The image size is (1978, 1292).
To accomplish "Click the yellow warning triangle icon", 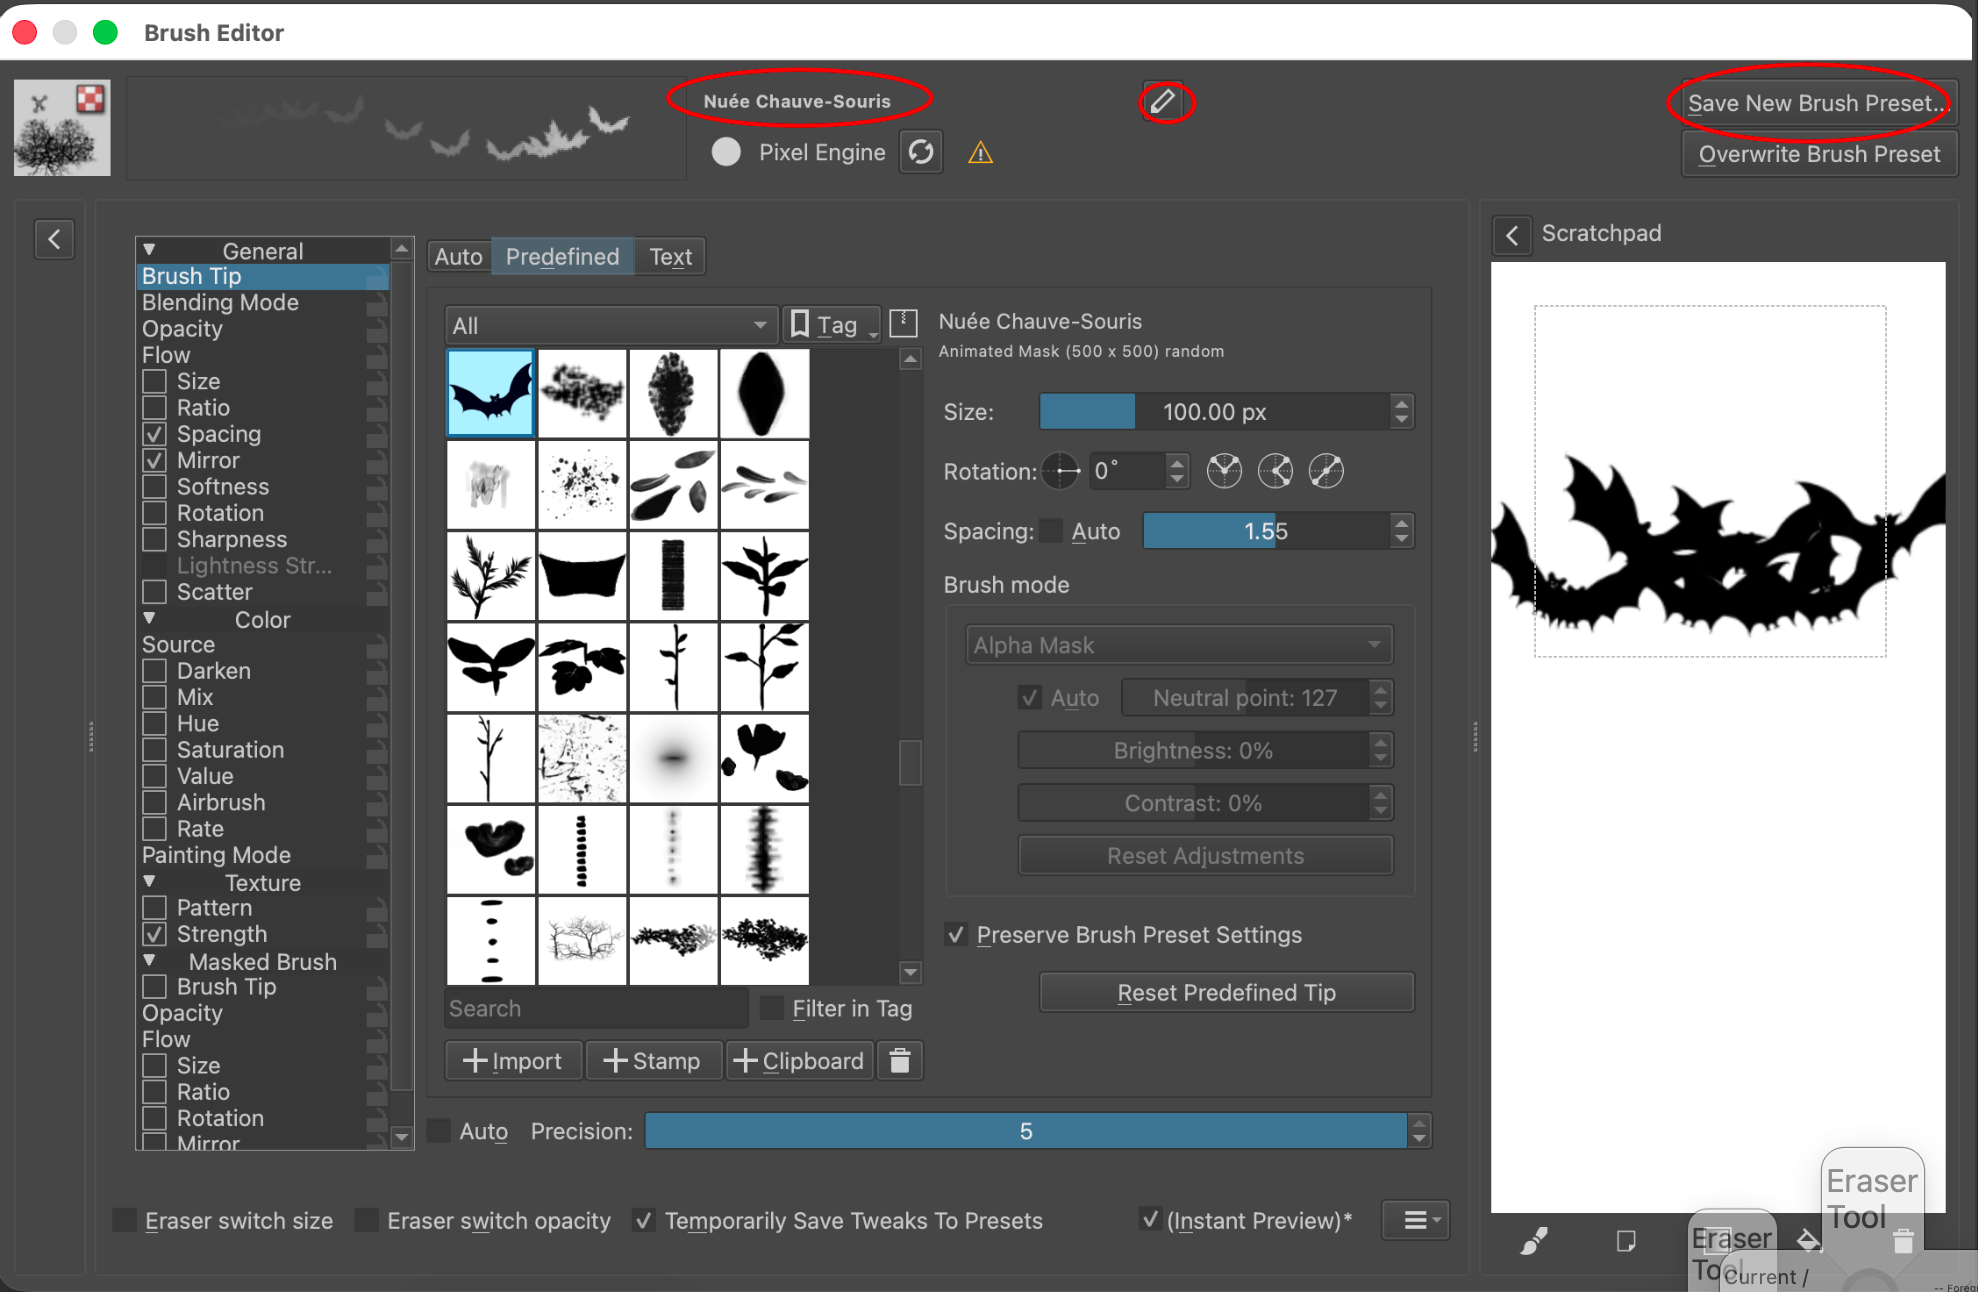I will tap(980, 153).
